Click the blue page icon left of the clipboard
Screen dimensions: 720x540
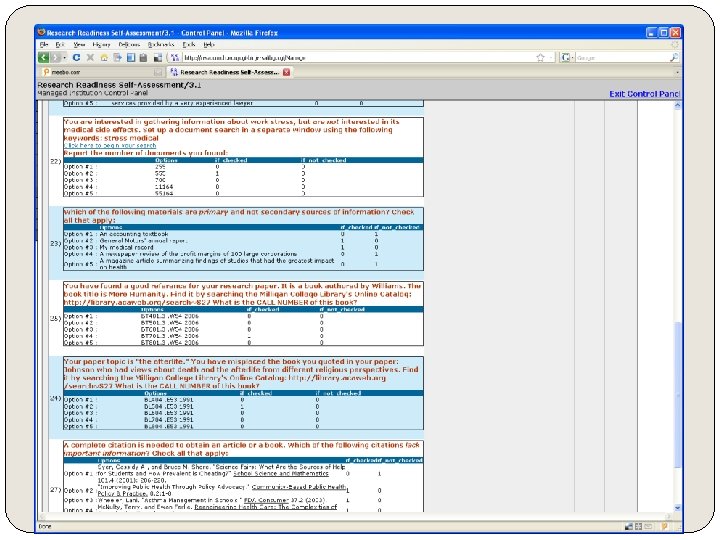(131, 57)
